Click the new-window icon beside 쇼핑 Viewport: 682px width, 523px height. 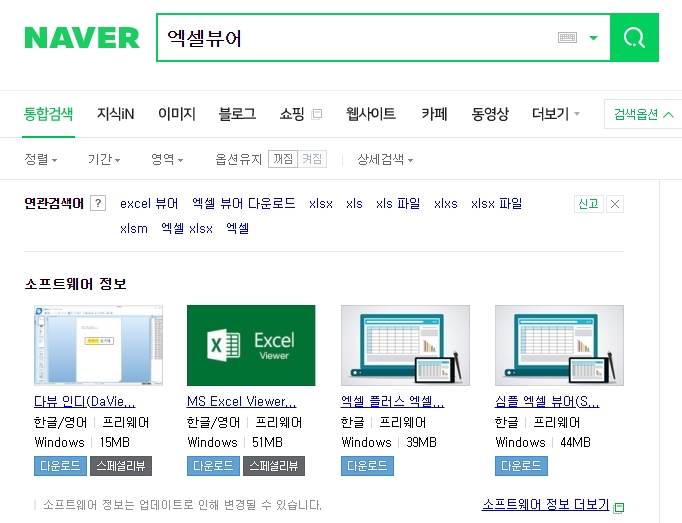pos(317,114)
